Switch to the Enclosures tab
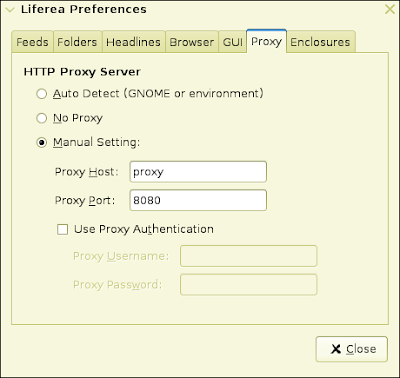 point(320,42)
